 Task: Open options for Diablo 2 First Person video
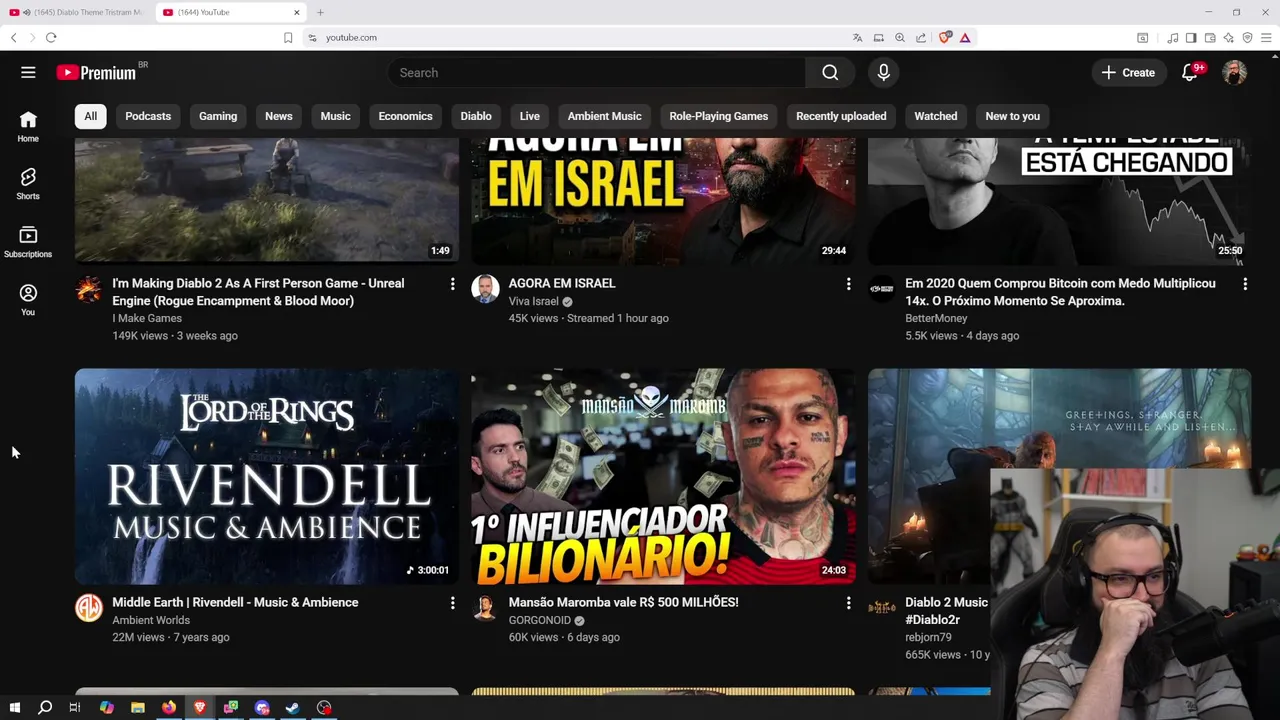tap(452, 284)
